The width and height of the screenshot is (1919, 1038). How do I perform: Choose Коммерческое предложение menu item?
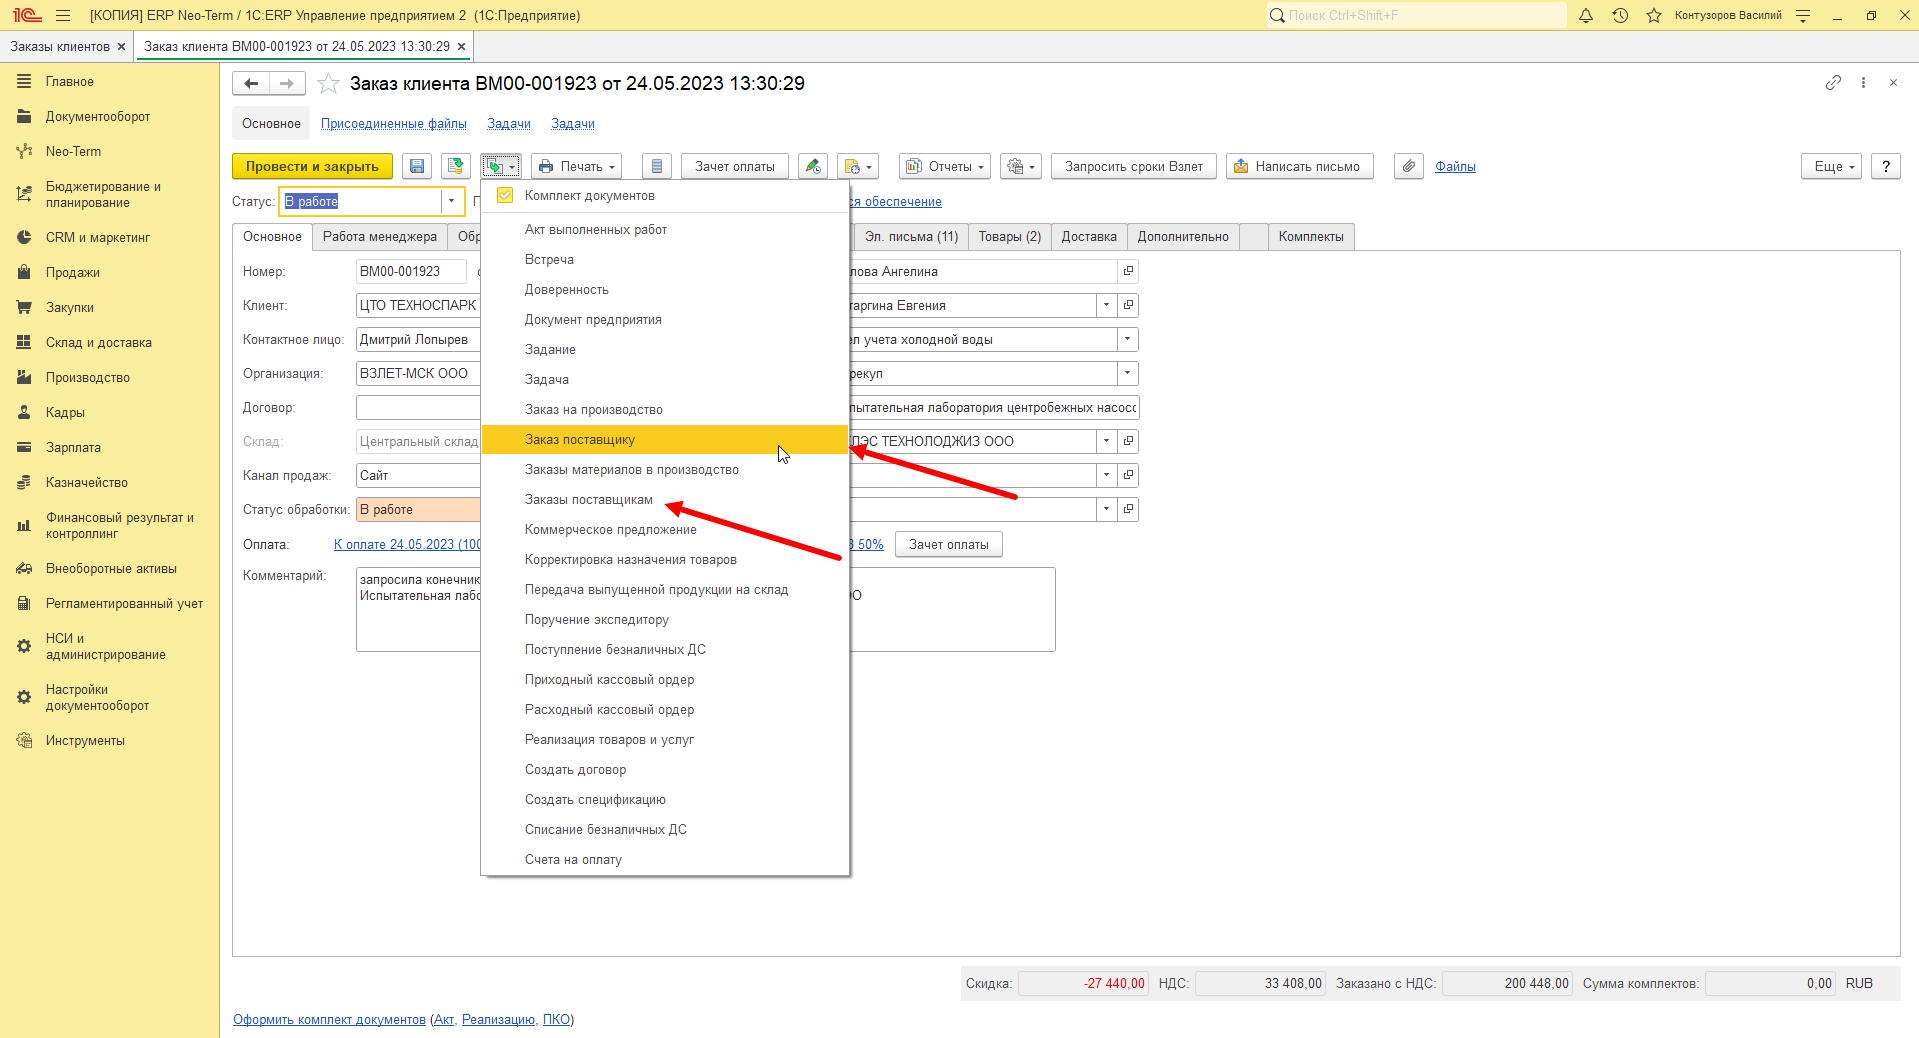point(665,529)
